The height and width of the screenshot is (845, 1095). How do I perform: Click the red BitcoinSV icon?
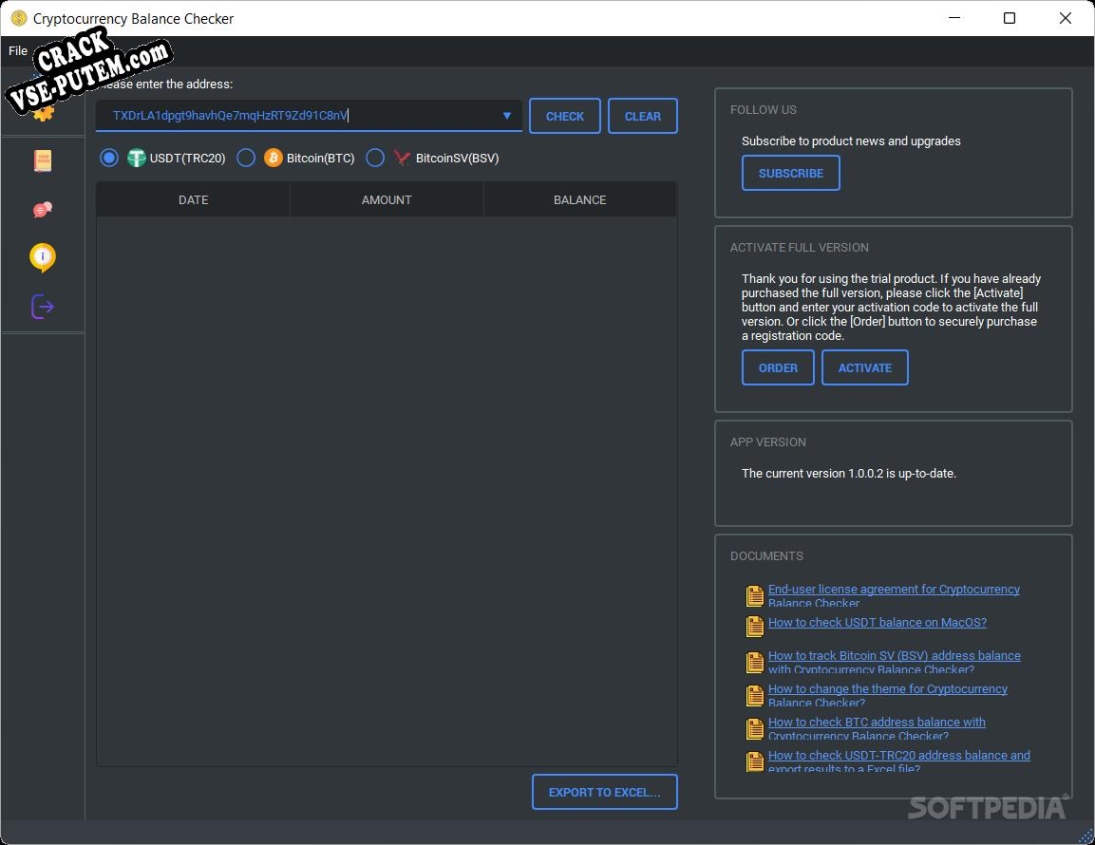tap(402, 158)
